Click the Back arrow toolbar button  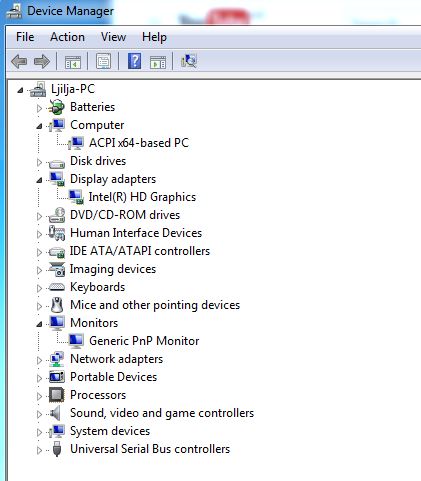tap(19, 62)
